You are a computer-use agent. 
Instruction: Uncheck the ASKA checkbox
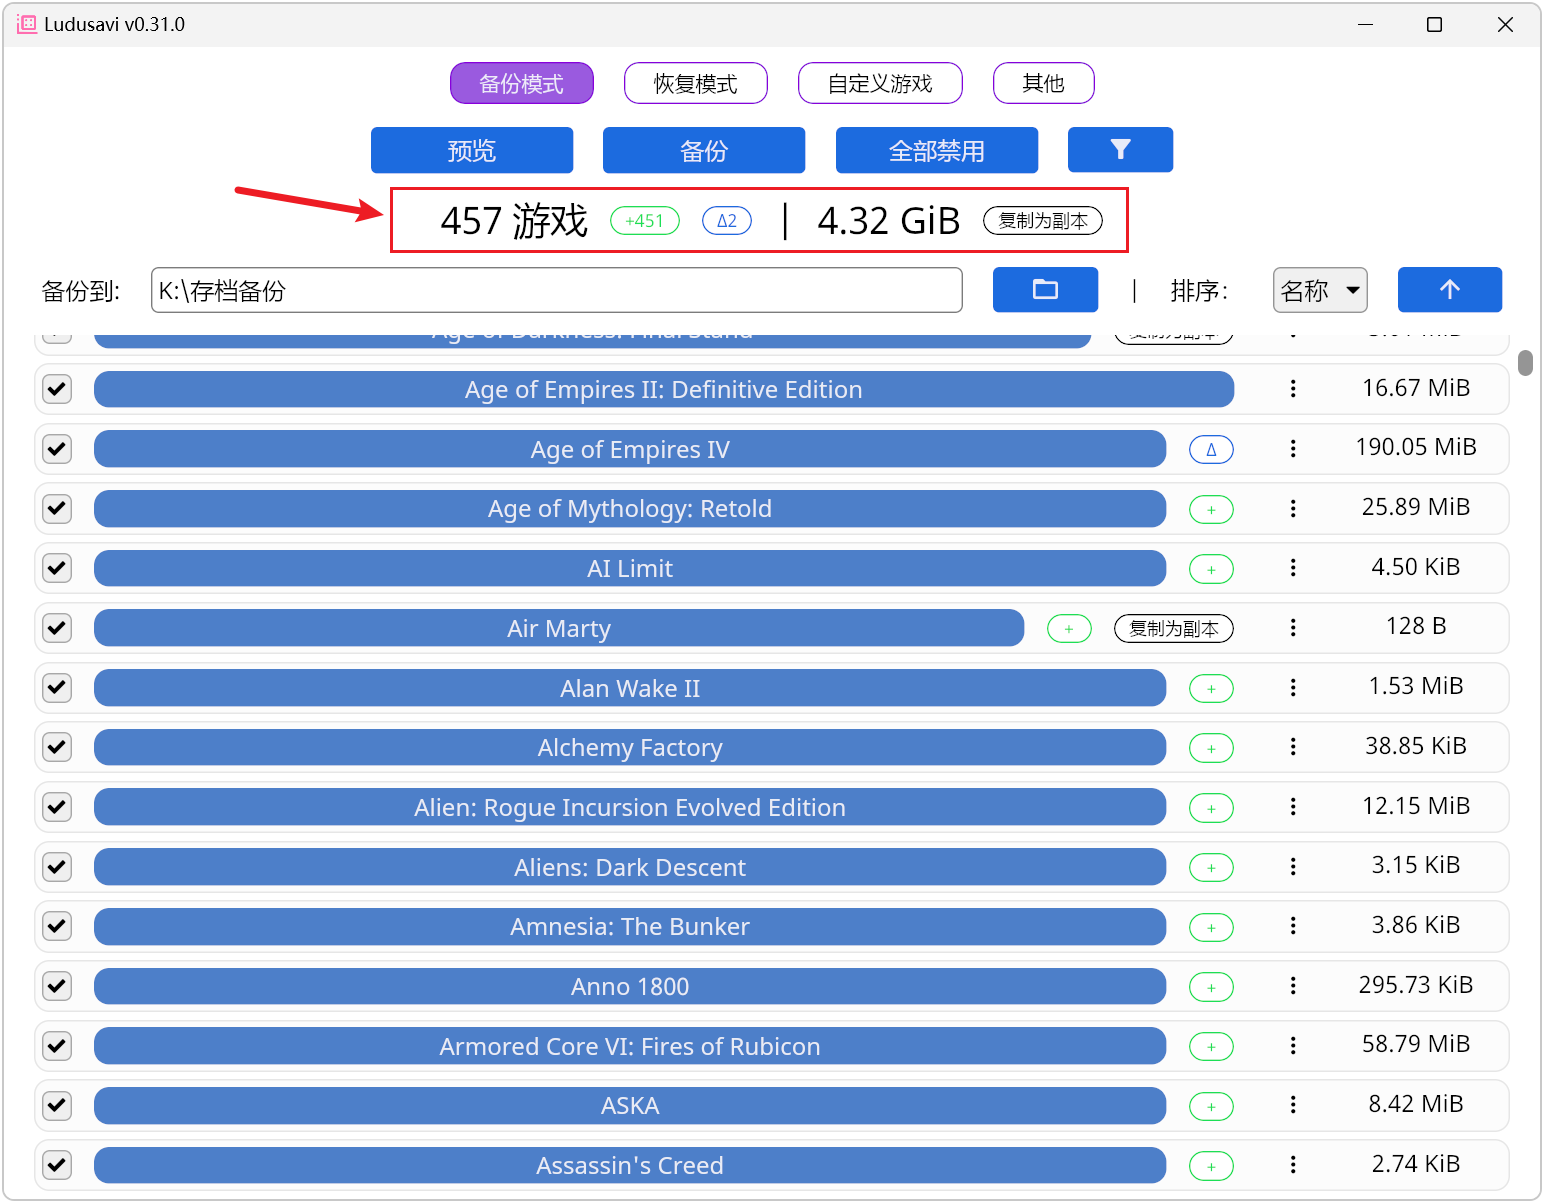click(57, 1105)
